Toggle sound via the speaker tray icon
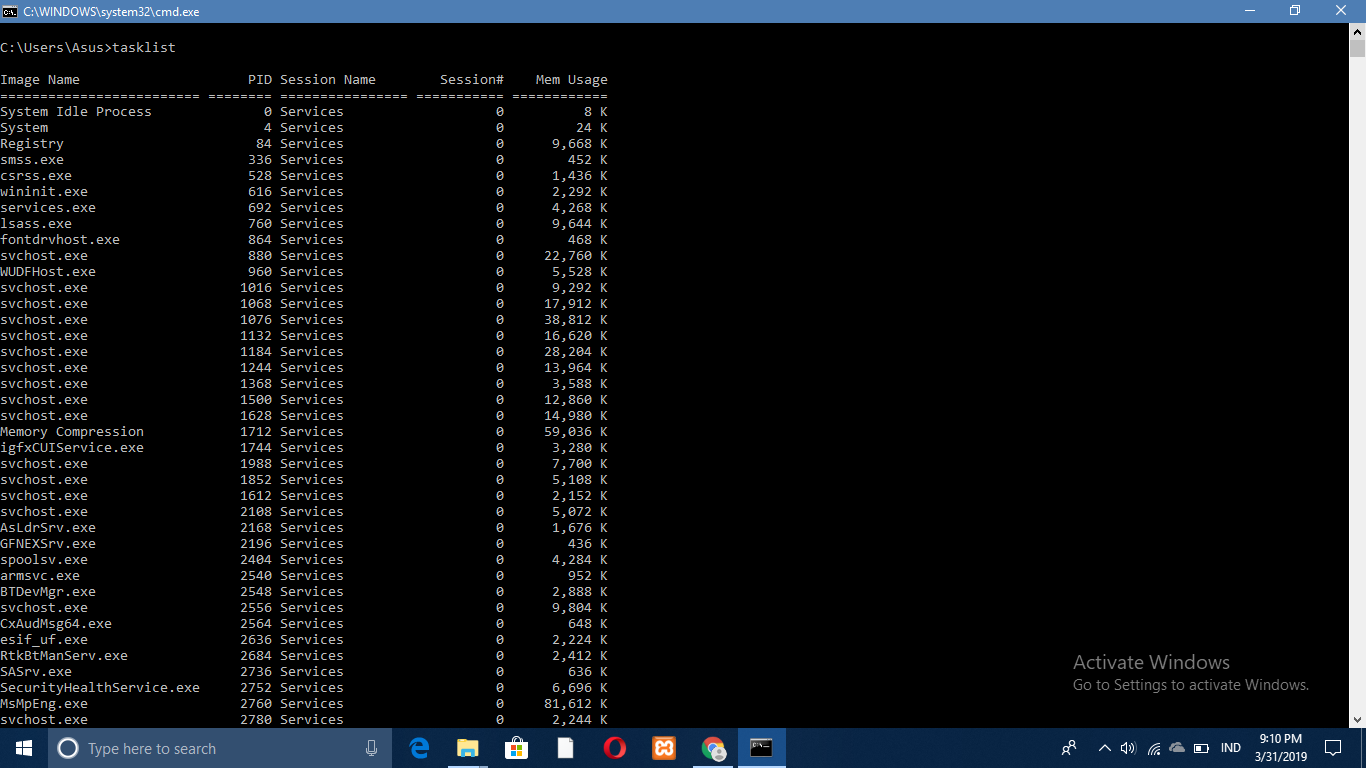 [x=1128, y=747]
